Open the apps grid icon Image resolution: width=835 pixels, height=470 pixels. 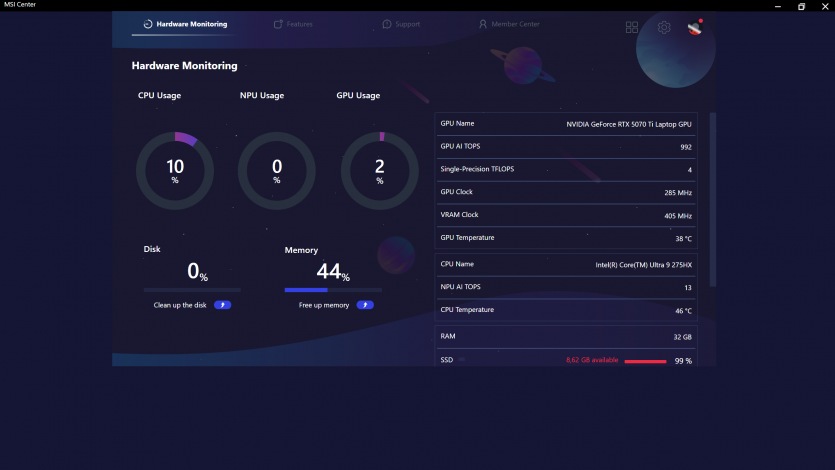click(632, 27)
